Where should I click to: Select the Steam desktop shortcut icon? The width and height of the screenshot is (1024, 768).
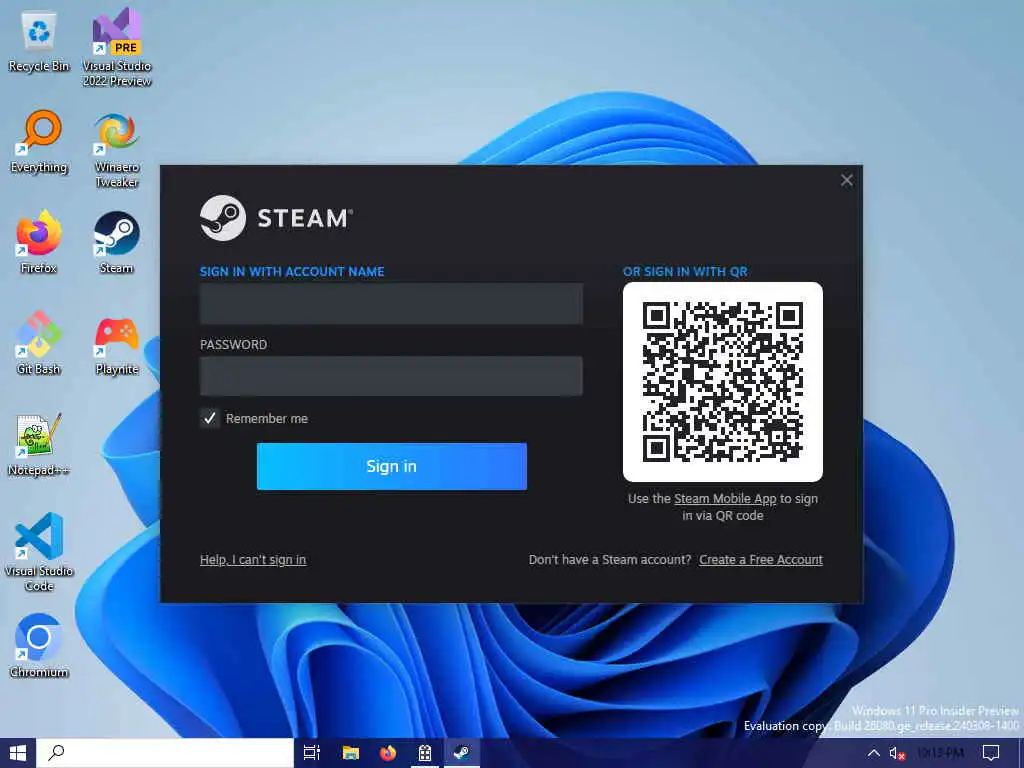pos(117,242)
